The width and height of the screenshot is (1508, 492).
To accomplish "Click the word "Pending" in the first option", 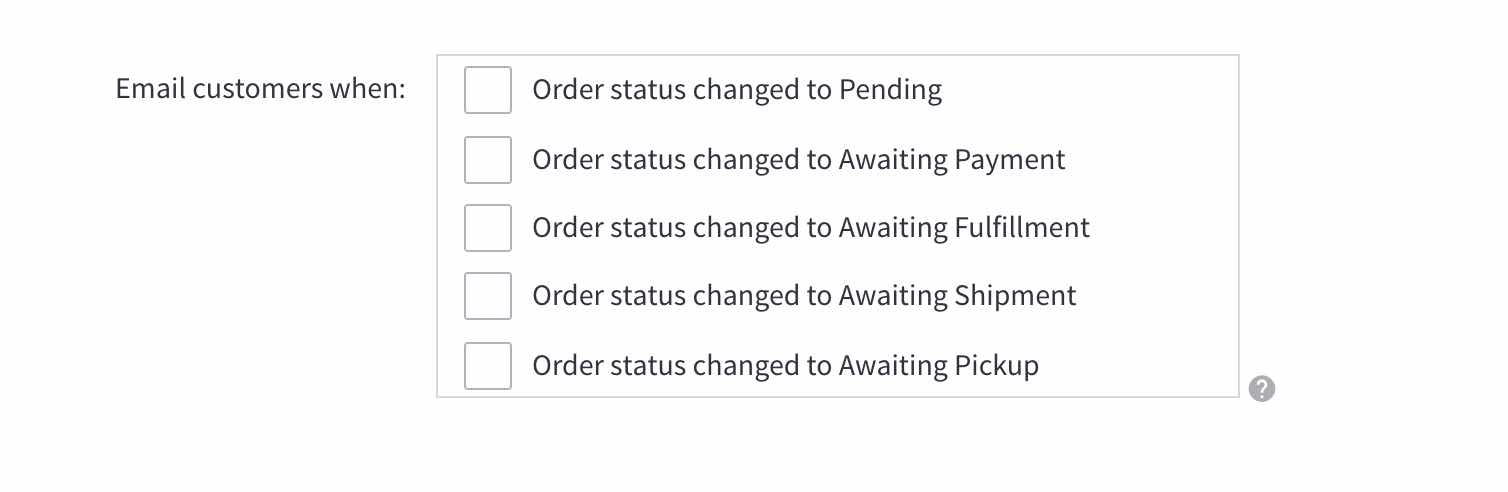I will point(890,91).
